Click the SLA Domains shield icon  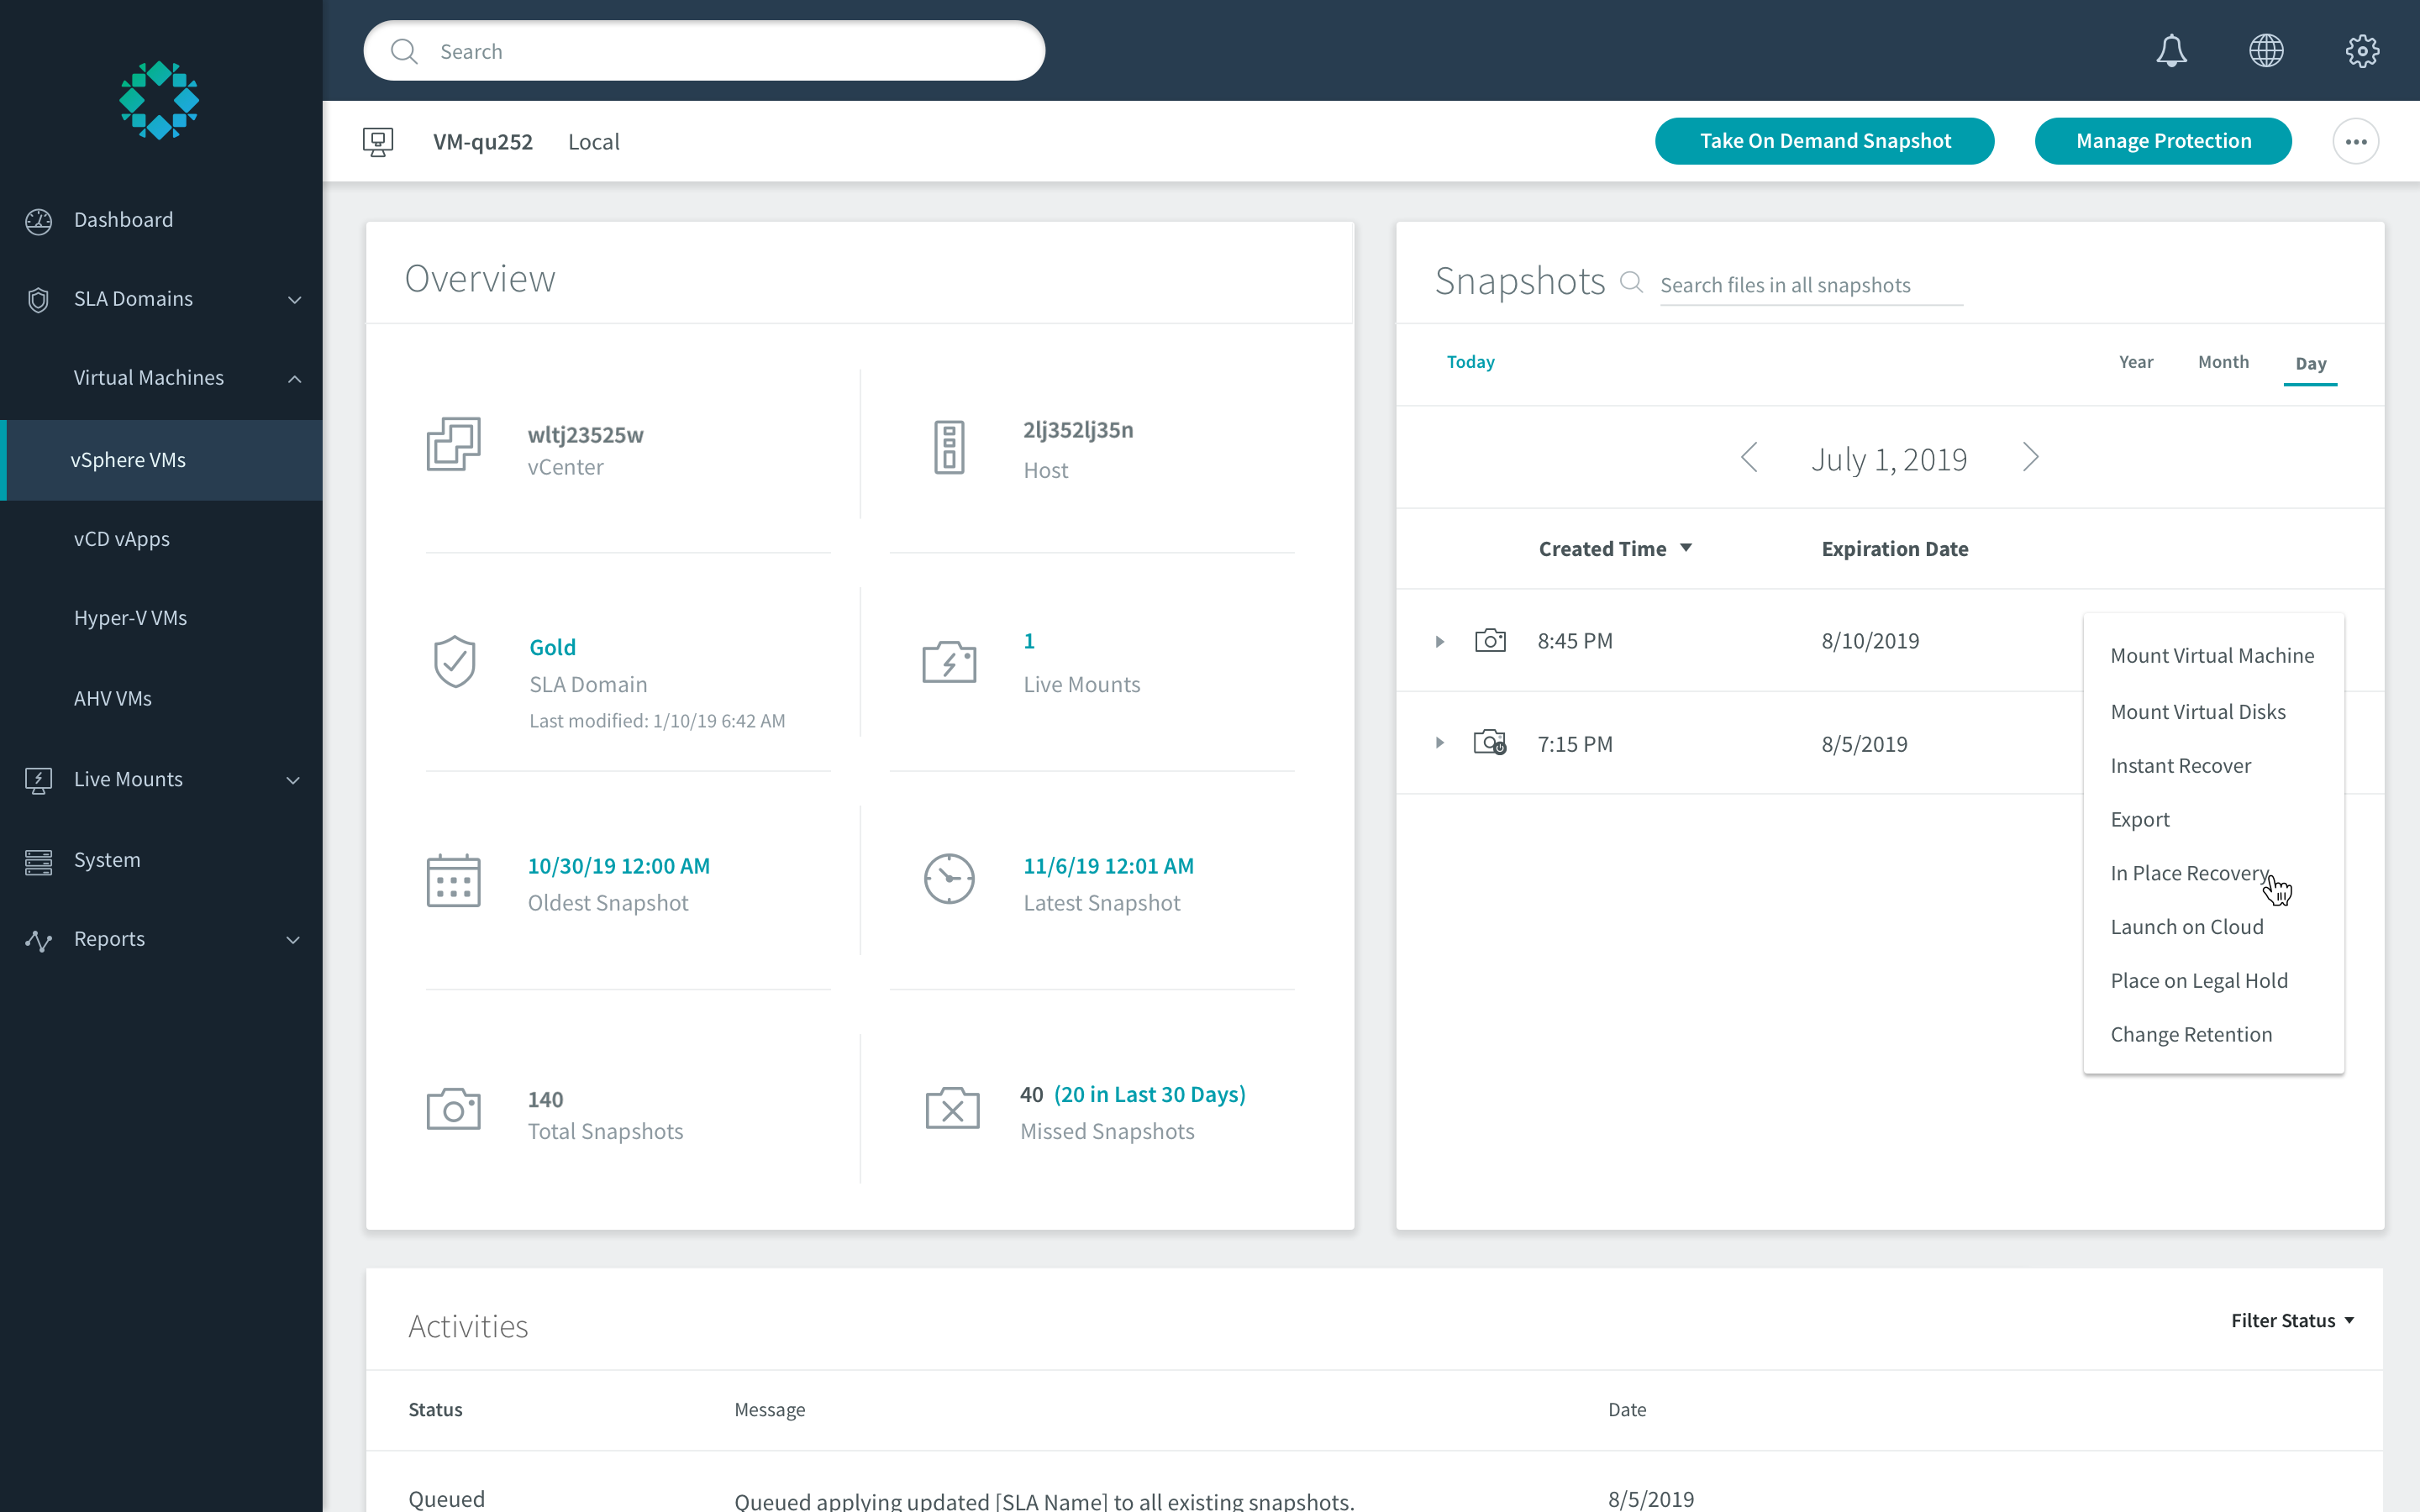pos(38,299)
